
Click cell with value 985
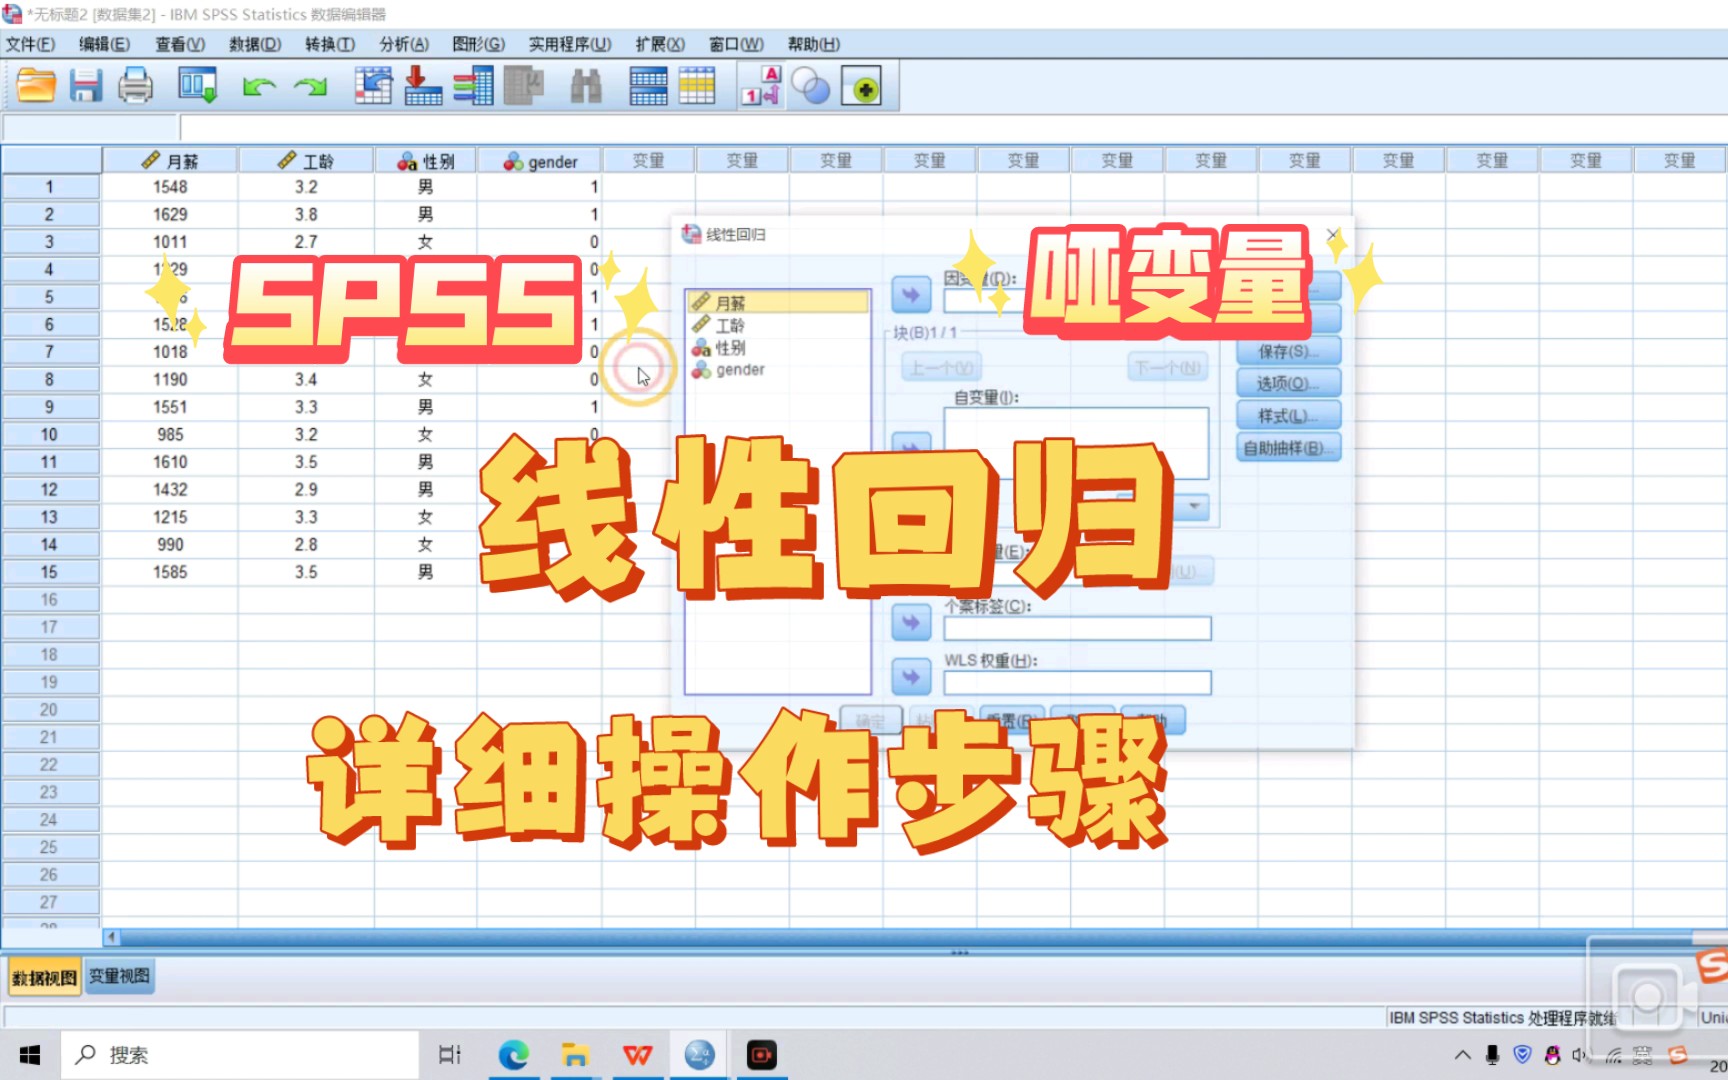(170, 434)
